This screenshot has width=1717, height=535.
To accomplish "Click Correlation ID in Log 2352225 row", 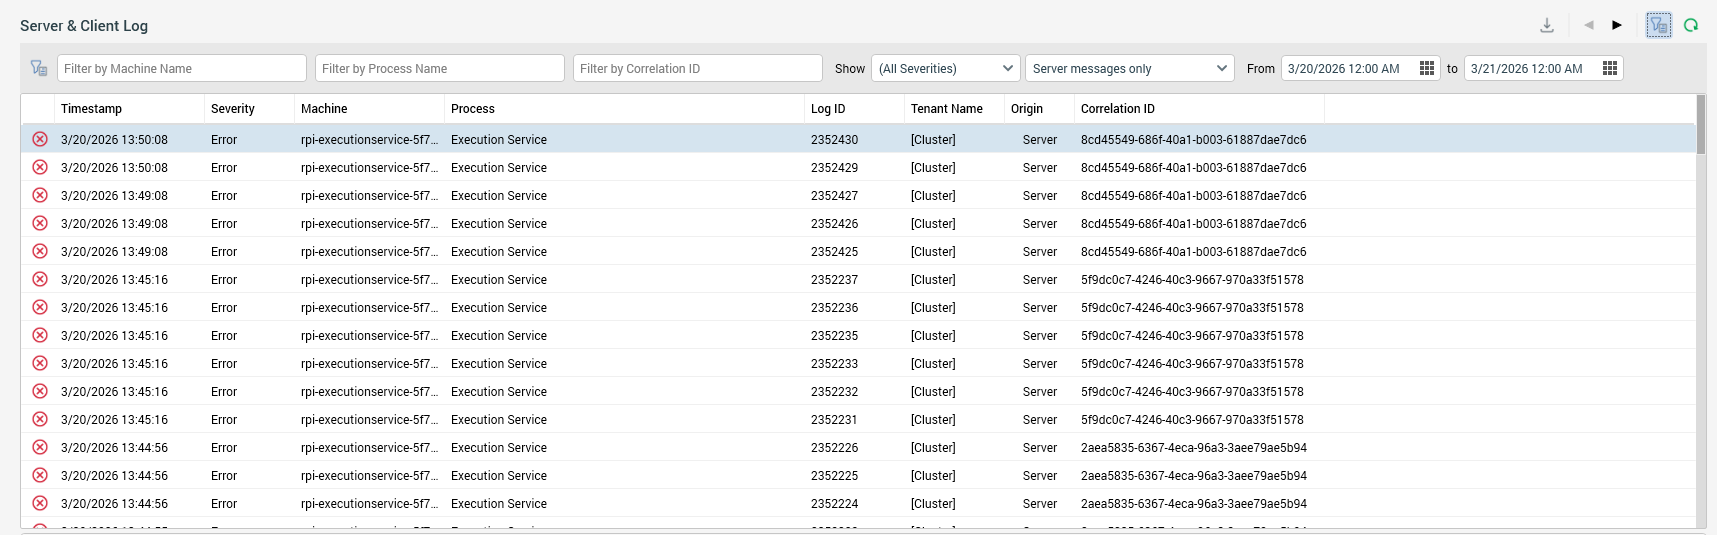I will click(x=1193, y=476).
